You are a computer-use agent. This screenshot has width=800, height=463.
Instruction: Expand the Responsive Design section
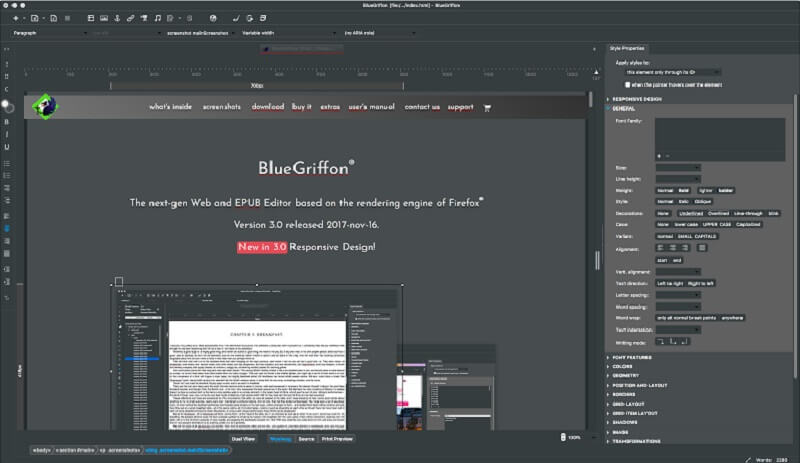pos(637,99)
